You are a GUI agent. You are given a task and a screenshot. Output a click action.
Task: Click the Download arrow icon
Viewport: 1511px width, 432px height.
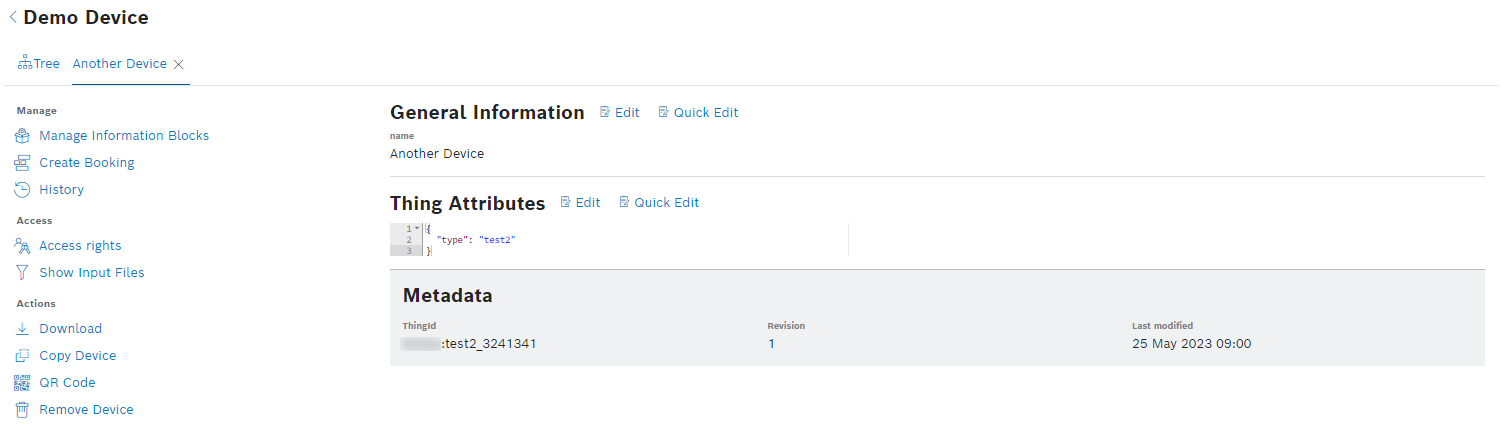(x=22, y=329)
